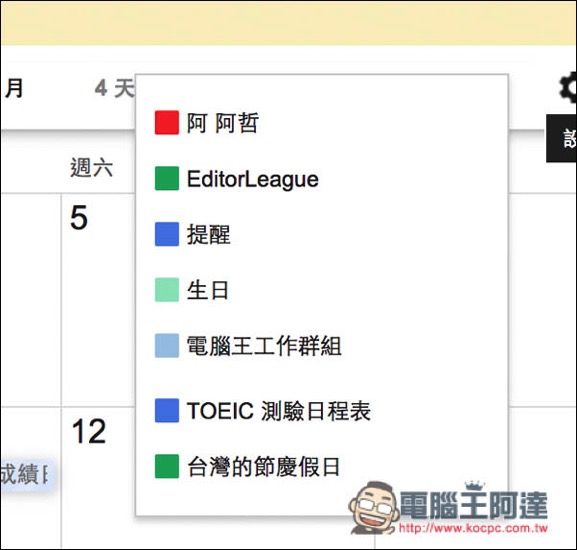Click the light green swatch beside 生日
The width and height of the screenshot is (577, 550).
pyautogui.click(x=167, y=290)
